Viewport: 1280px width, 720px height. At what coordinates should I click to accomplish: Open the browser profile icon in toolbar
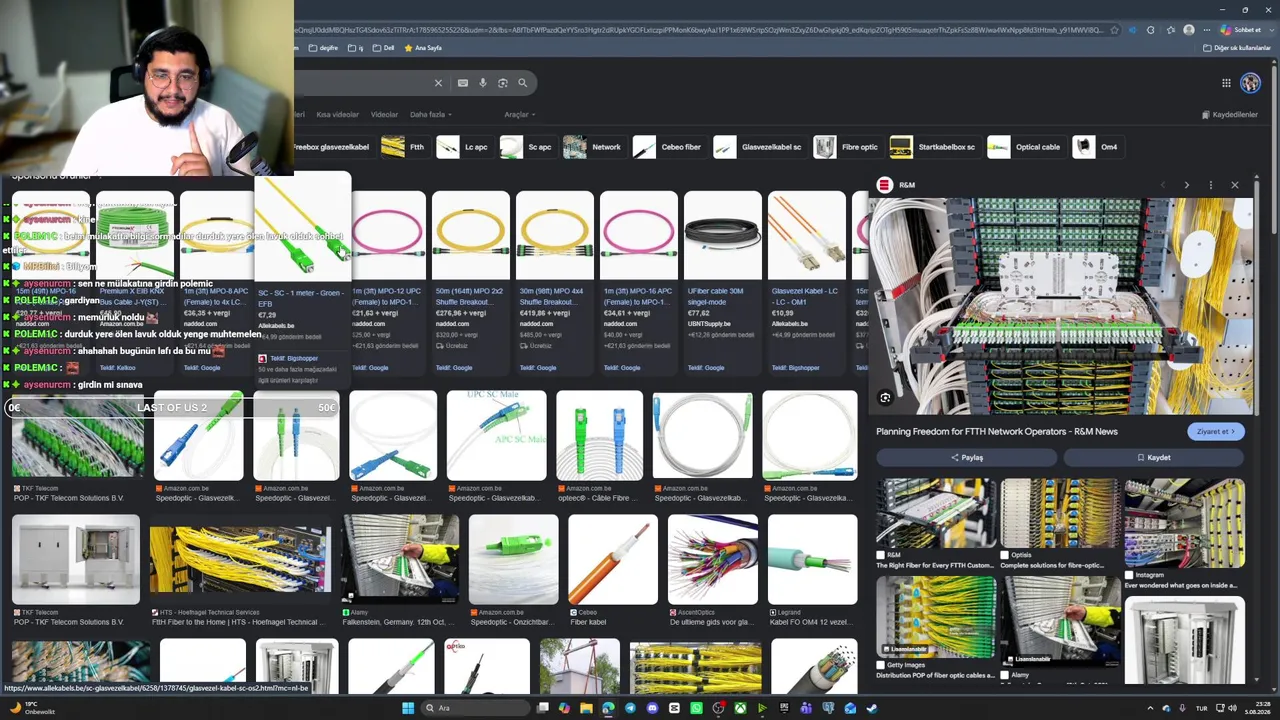tap(1188, 30)
